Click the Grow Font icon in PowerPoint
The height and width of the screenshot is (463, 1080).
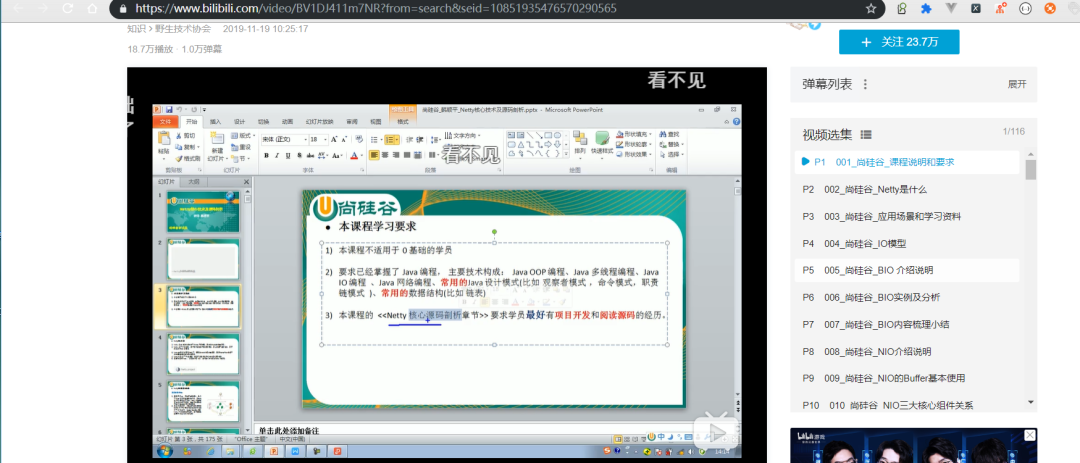333,138
